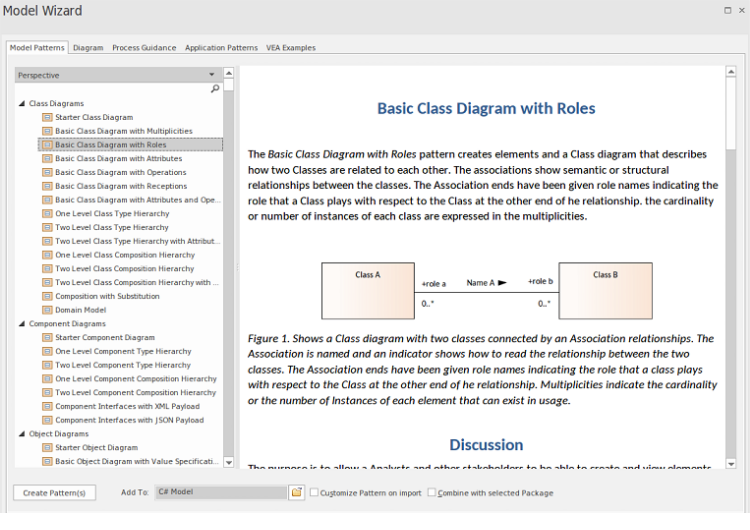Click icon beside Basic Object Diagram with Value Specification
The width and height of the screenshot is (750, 530).
(47, 462)
